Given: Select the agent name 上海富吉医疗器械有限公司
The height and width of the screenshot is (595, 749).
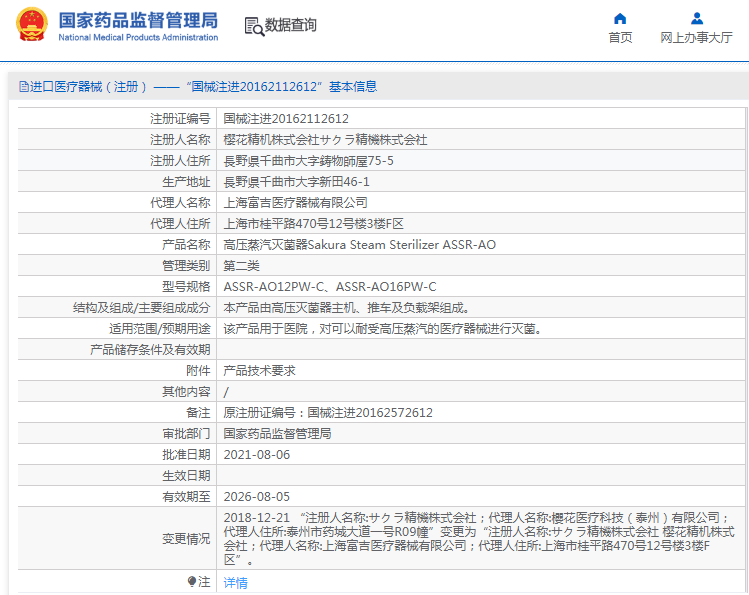Looking at the screenshot, I should coord(288,202).
